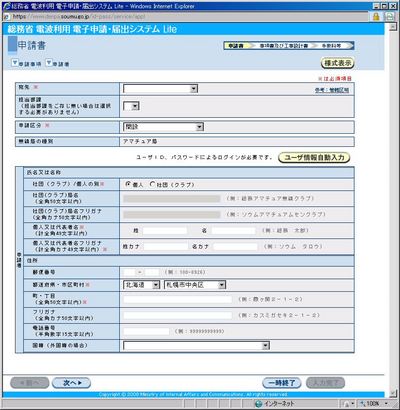Screen dimensions: 400x410
Task: Click the first postal code box
Action: pyautogui.click(x=129, y=272)
